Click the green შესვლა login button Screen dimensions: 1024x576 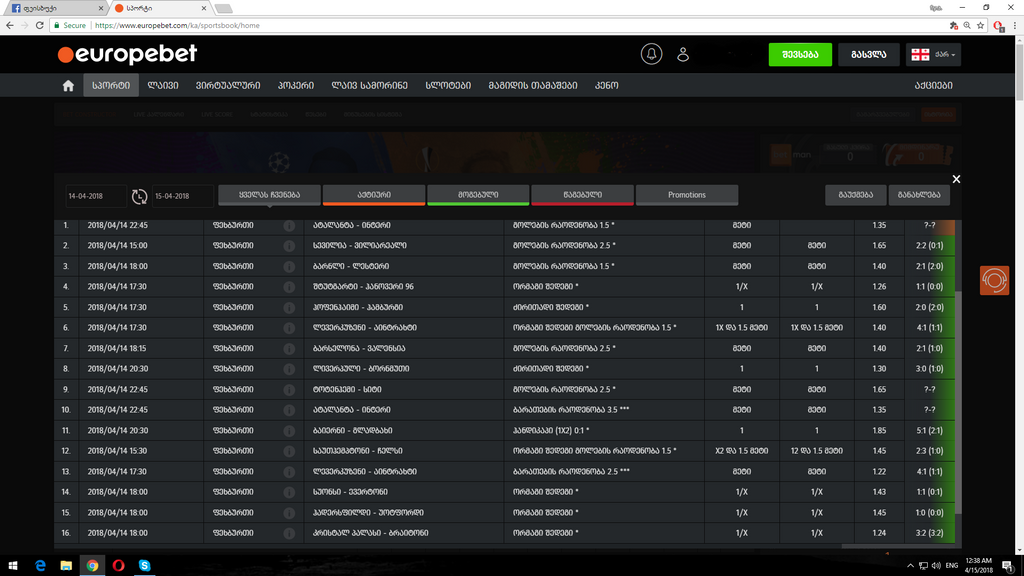click(x=800, y=54)
